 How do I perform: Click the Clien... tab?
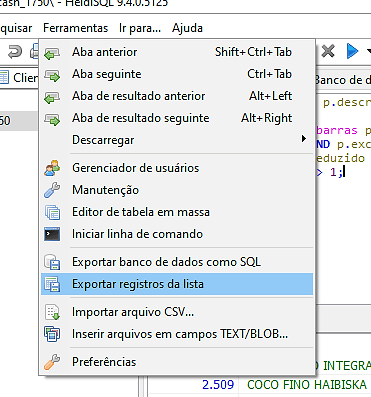click(19, 78)
